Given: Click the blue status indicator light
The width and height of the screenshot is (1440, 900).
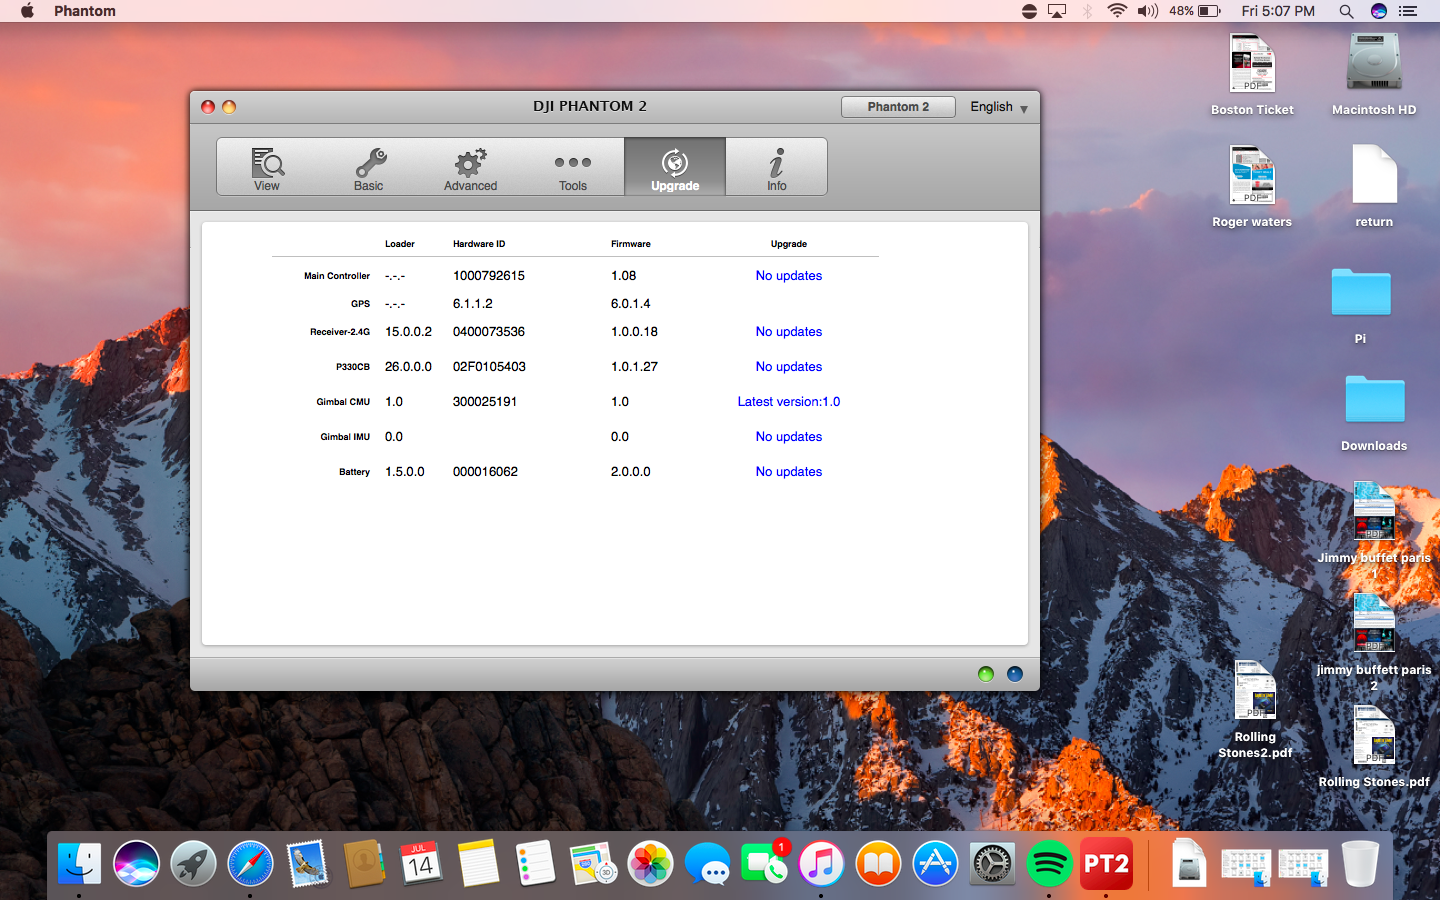Looking at the screenshot, I should (1015, 674).
